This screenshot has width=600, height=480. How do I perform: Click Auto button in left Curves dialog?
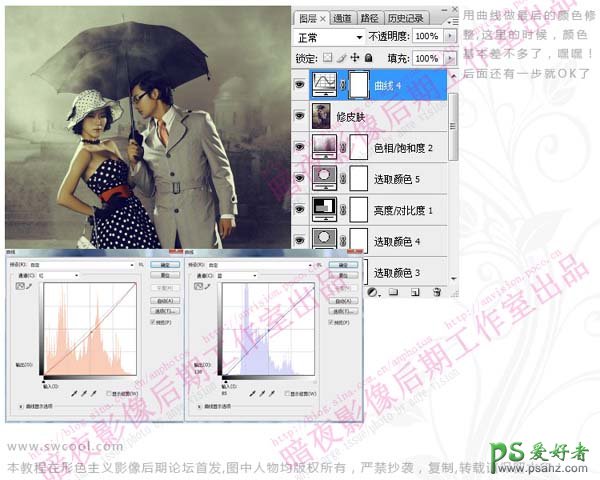point(165,300)
